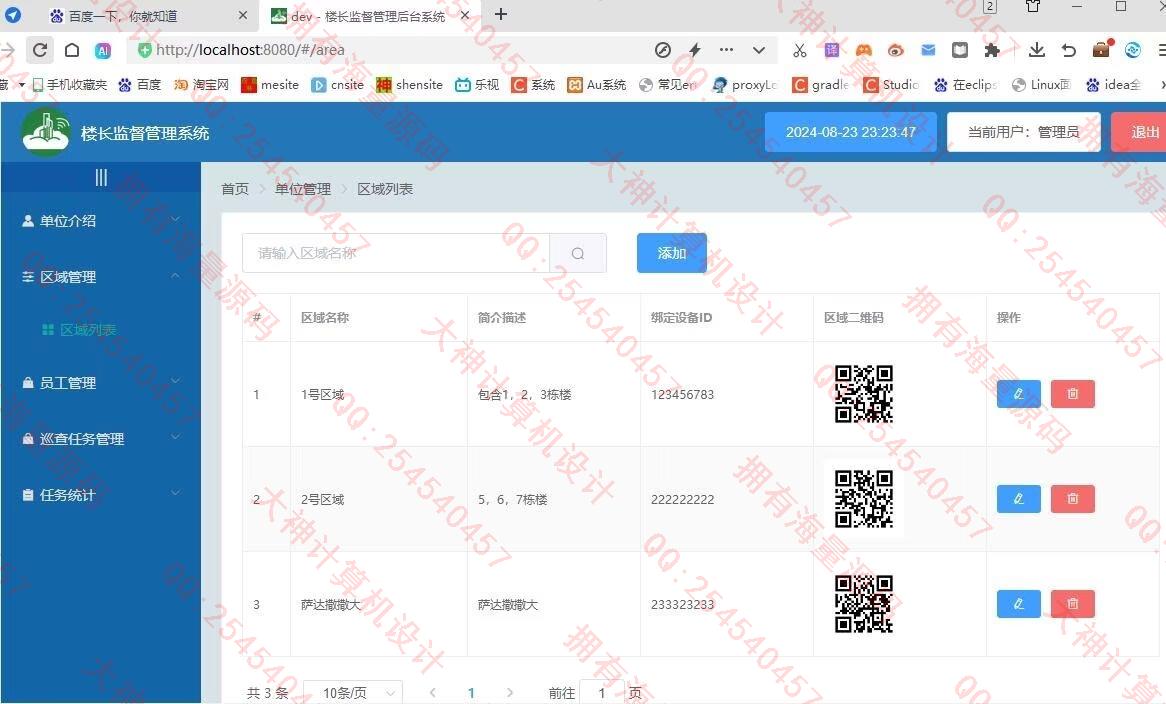Click the browser home icon
Image resolution: width=1166 pixels, height=704 pixels.
pos(72,50)
